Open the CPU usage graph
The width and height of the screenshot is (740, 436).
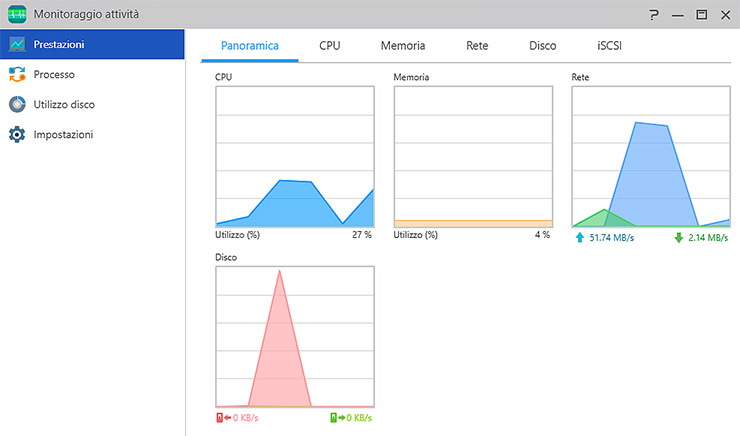(x=294, y=156)
